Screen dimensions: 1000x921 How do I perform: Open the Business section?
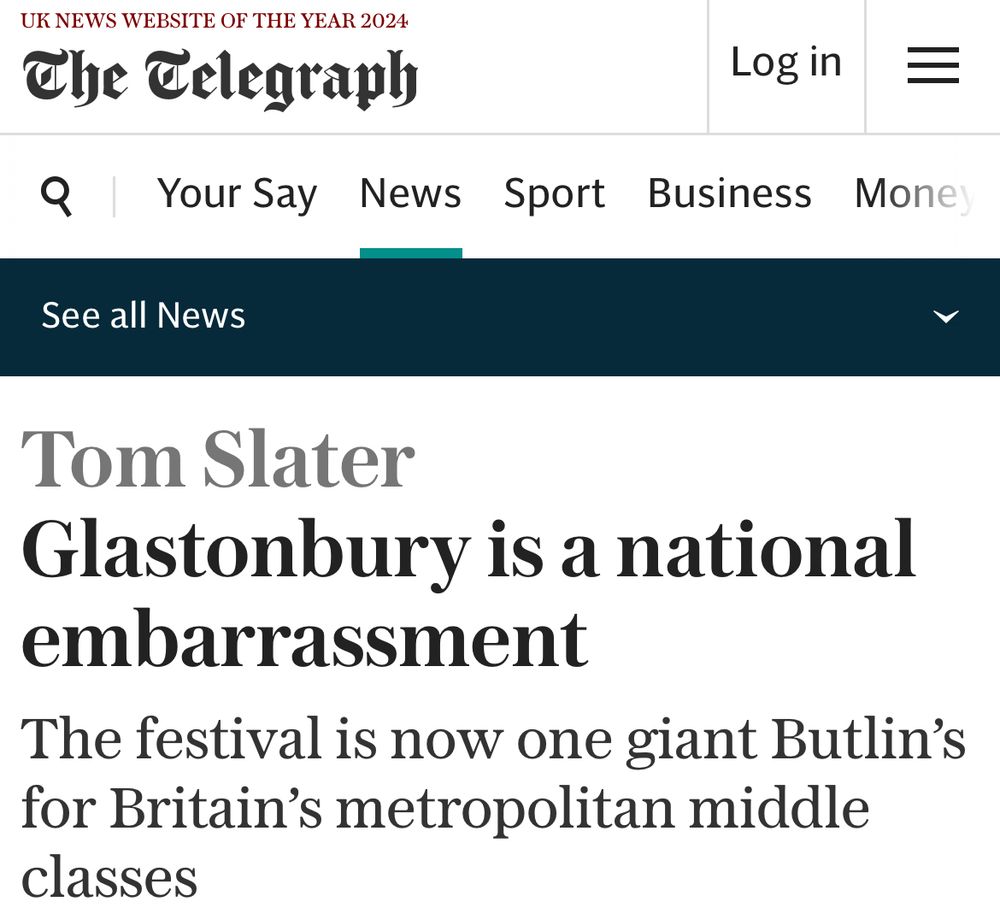click(730, 194)
